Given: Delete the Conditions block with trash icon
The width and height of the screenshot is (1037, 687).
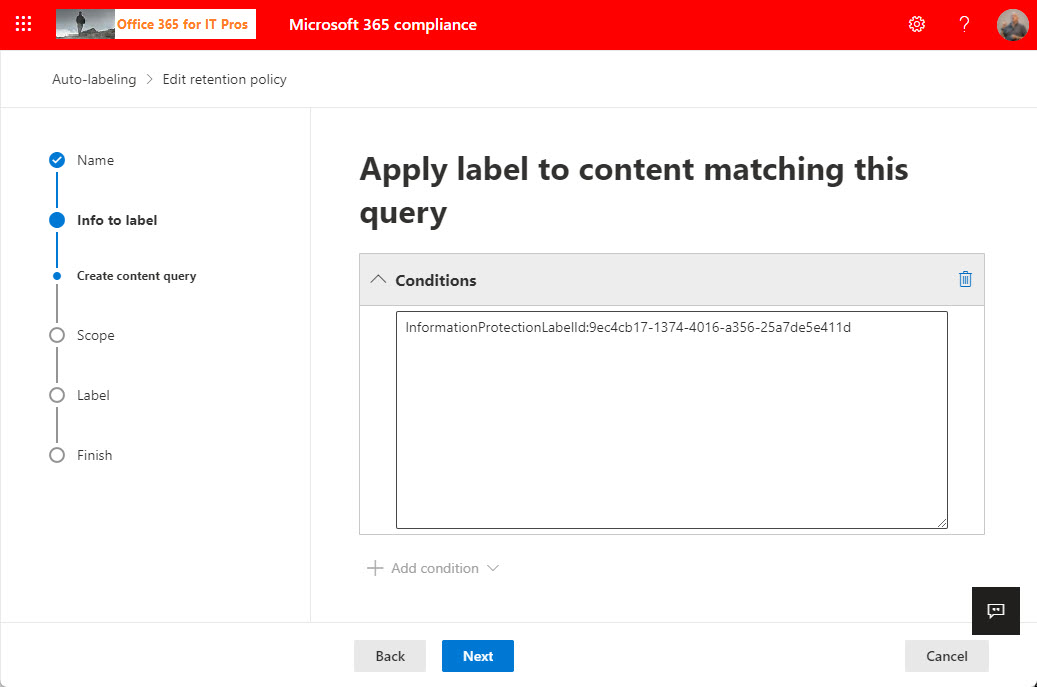Looking at the screenshot, I should [x=965, y=280].
